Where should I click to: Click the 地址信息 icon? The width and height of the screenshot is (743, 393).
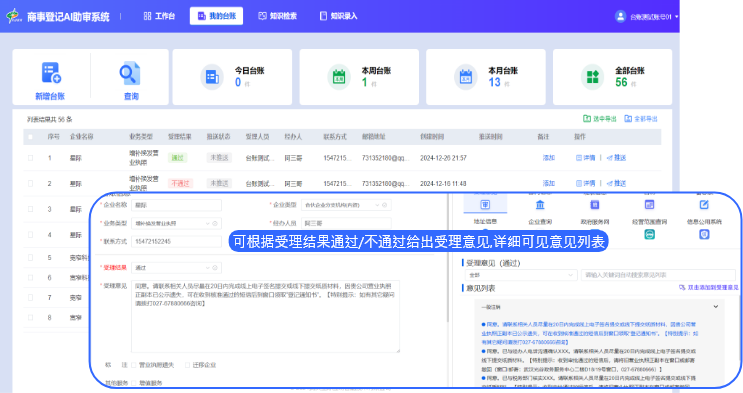pos(485,205)
